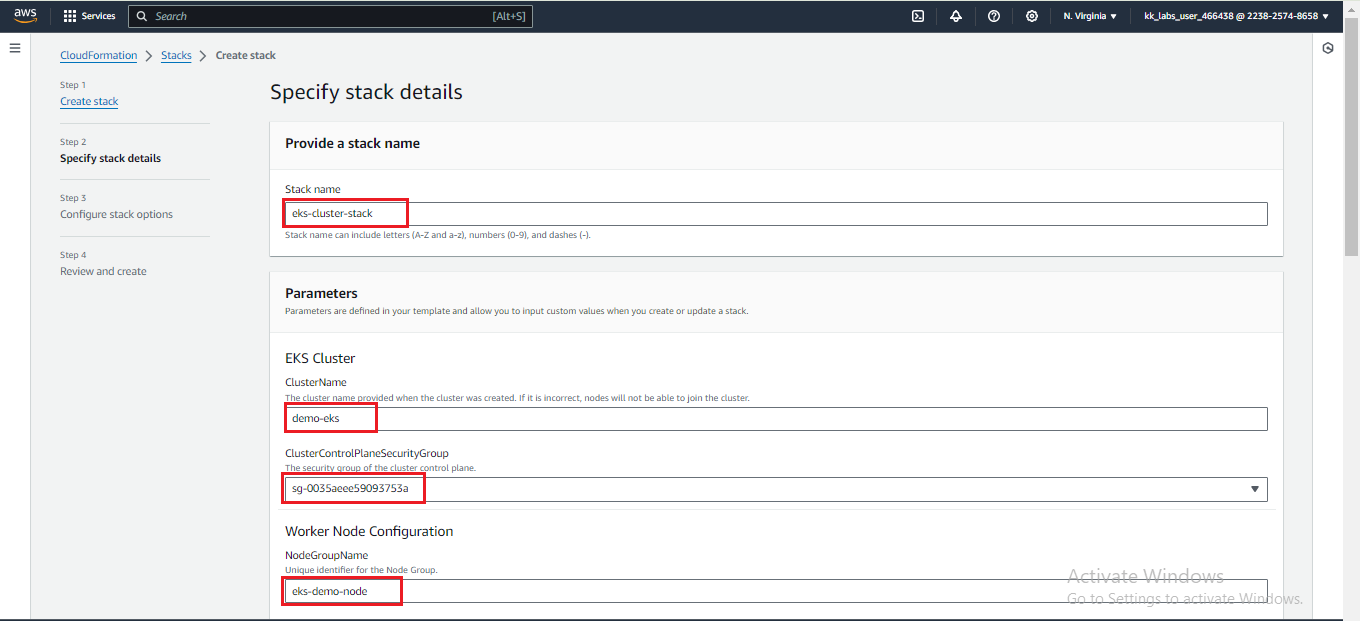Click Provide a stack name heading
1360x621 pixels.
[x=352, y=143]
